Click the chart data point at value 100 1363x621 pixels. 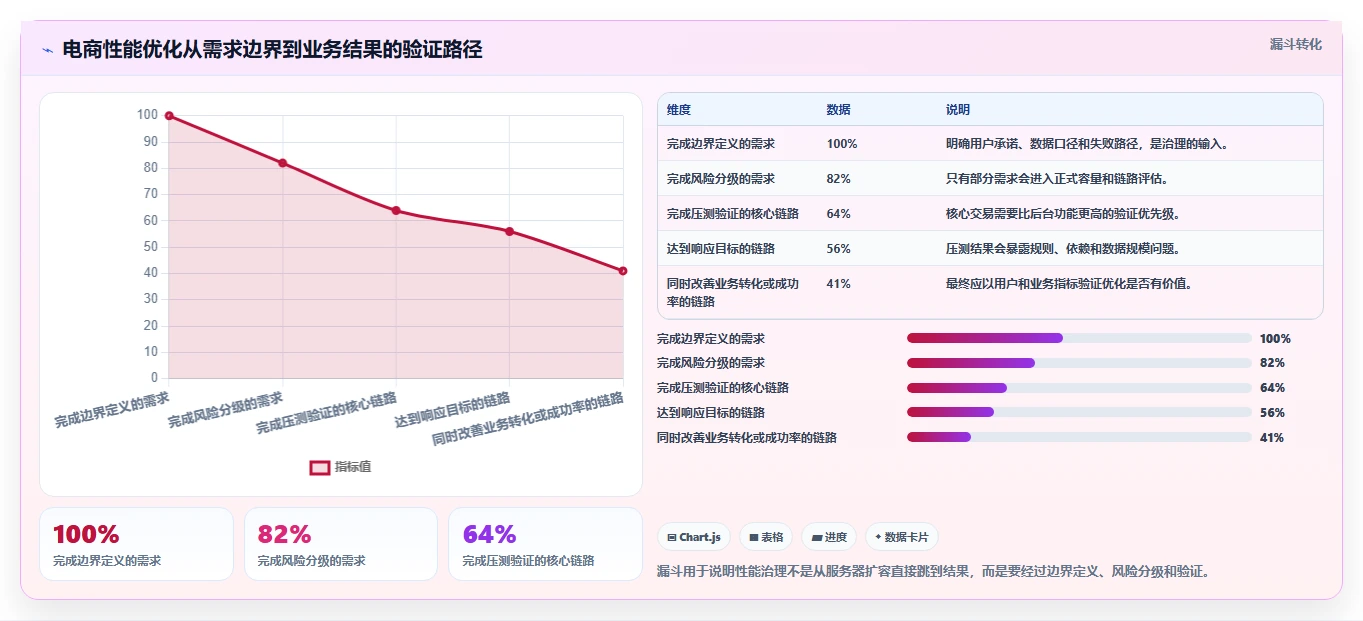[x=169, y=116]
